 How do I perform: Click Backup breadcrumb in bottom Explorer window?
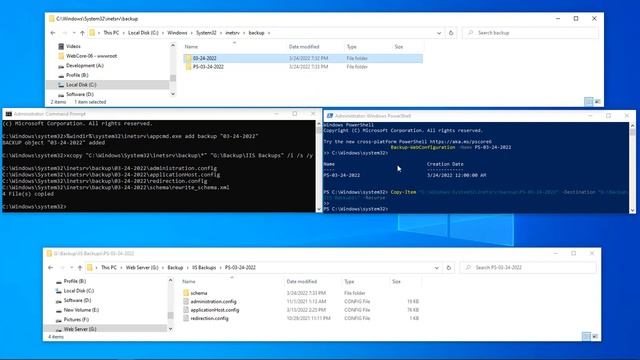point(175,268)
